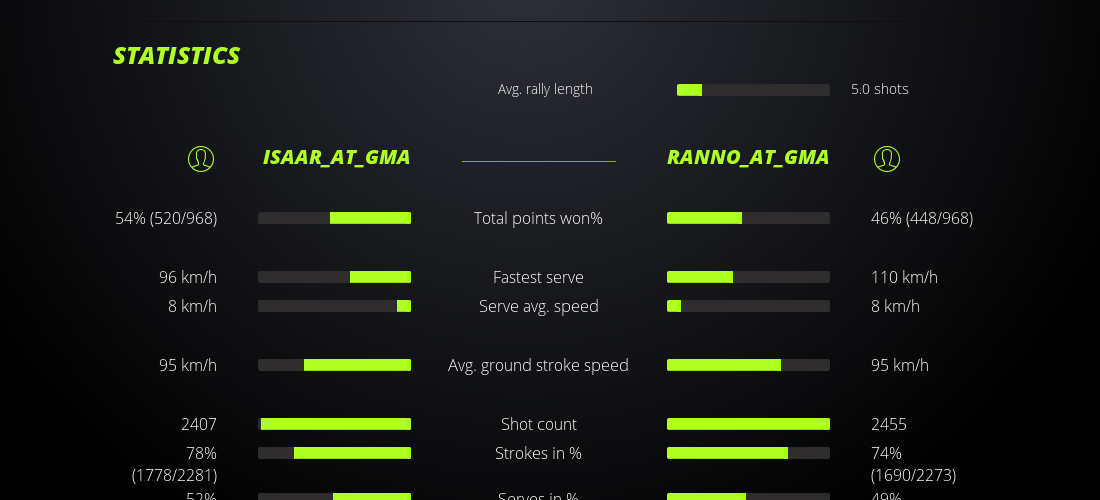Click ISAAR's Total points won bar
The image size is (1100, 500).
pos(334,218)
